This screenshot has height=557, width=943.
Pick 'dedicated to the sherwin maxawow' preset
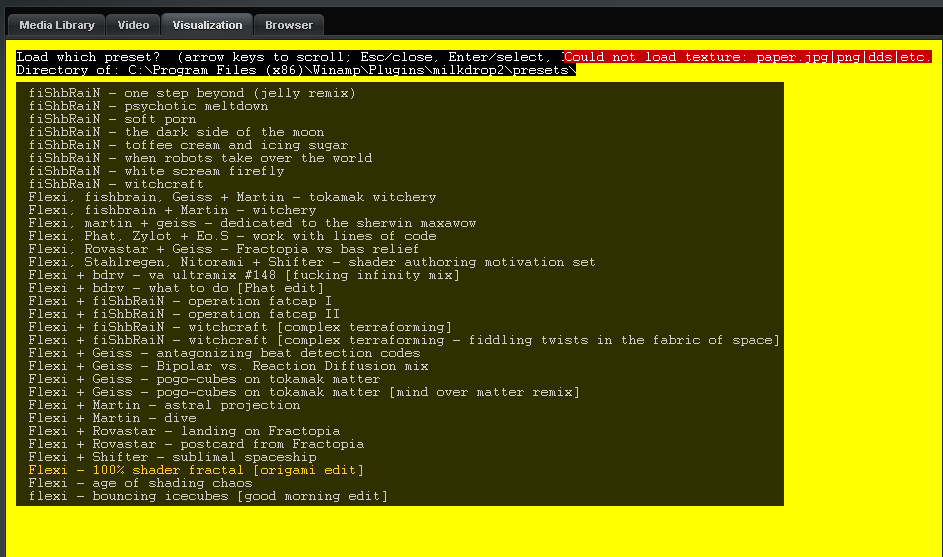tap(252, 223)
